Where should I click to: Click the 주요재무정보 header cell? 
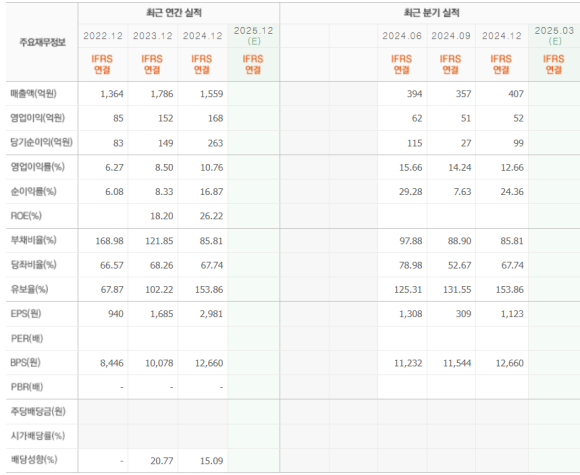(x=42, y=42)
